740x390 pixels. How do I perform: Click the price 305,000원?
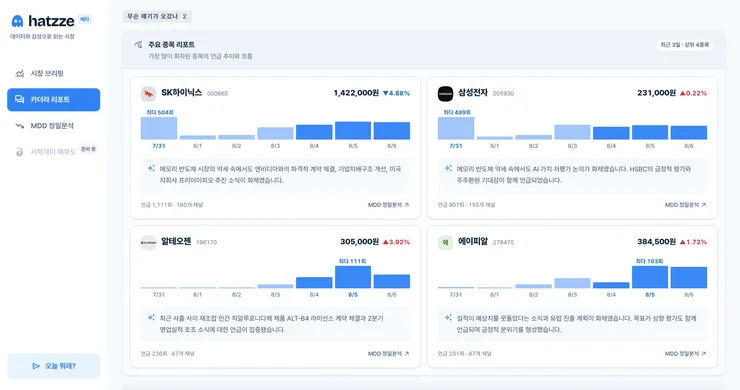pyautogui.click(x=360, y=242)
